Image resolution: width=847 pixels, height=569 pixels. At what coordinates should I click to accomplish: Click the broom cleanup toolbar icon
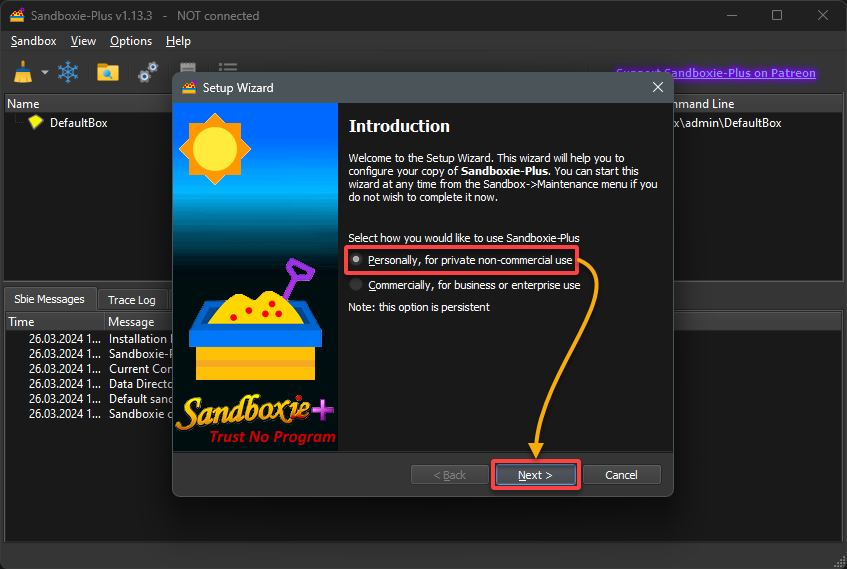[23, 72]
